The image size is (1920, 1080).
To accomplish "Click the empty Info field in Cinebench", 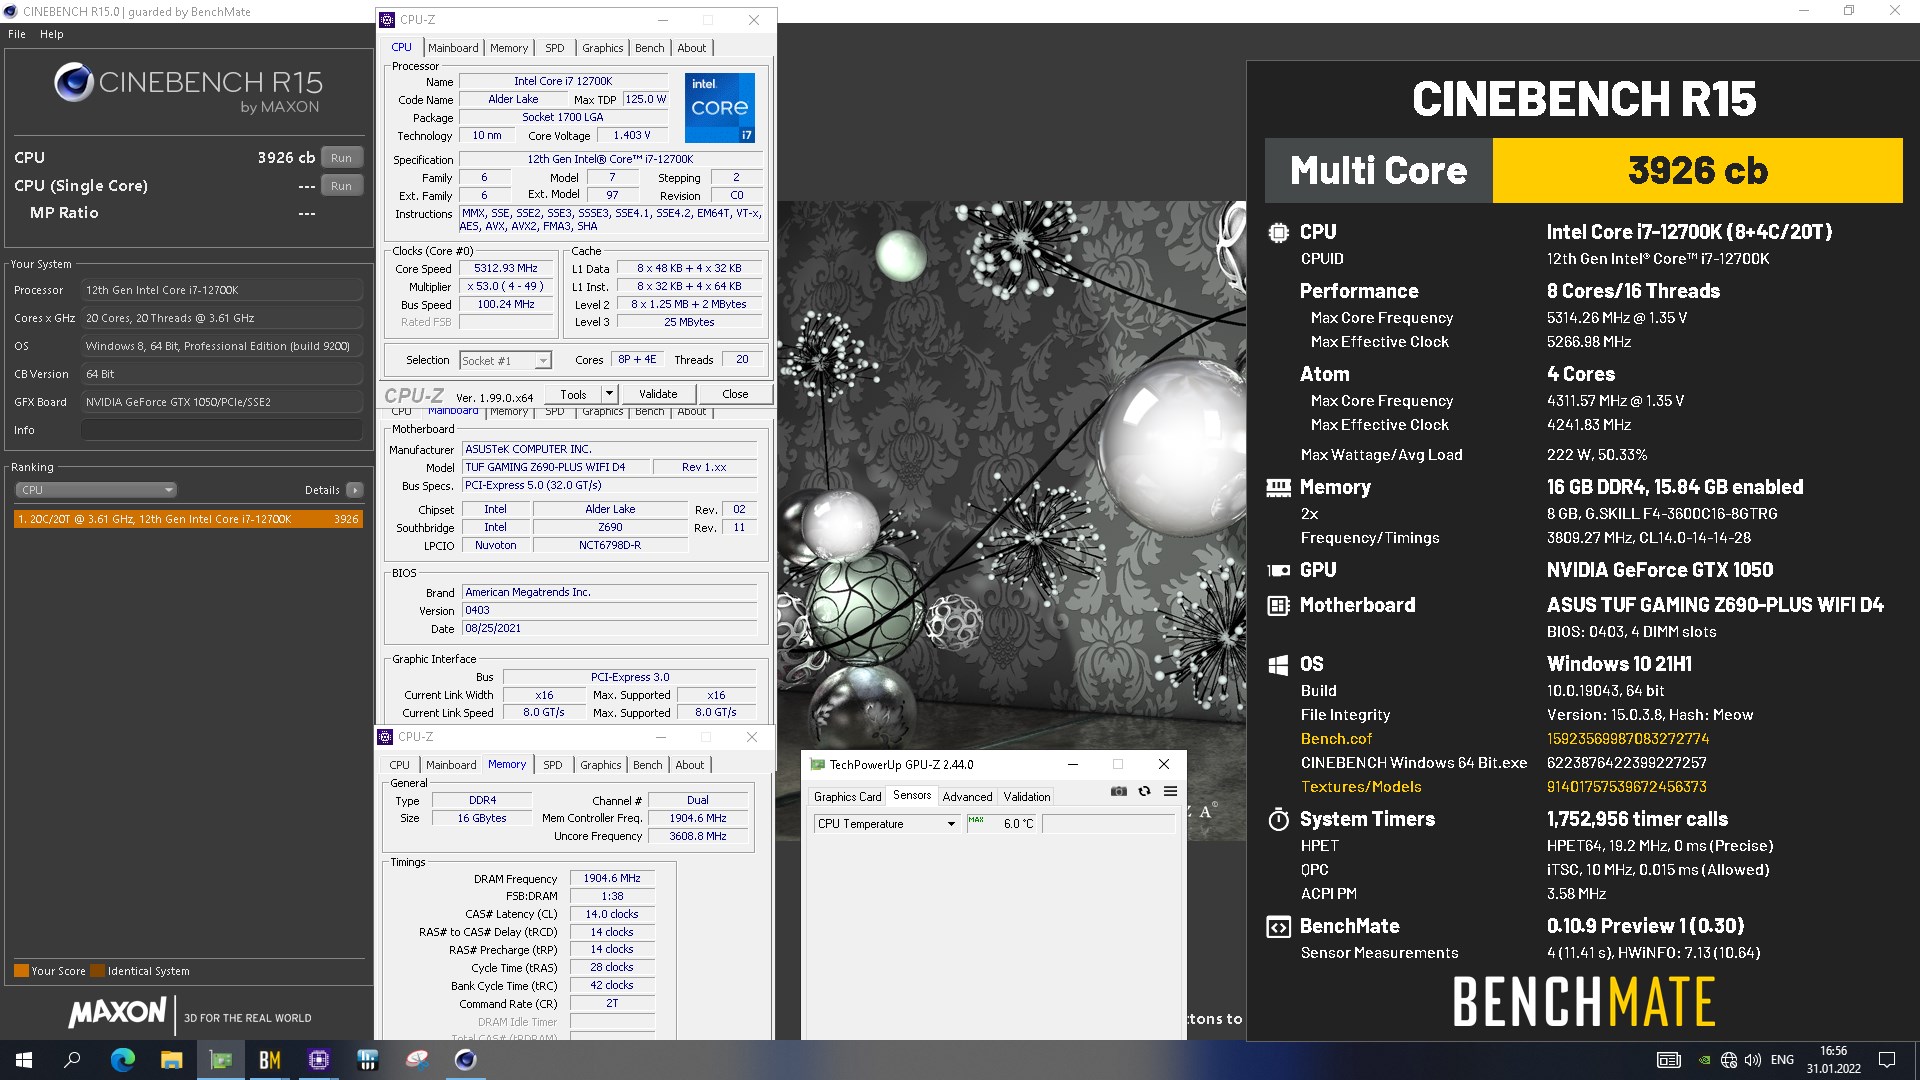I will (222, 430).
